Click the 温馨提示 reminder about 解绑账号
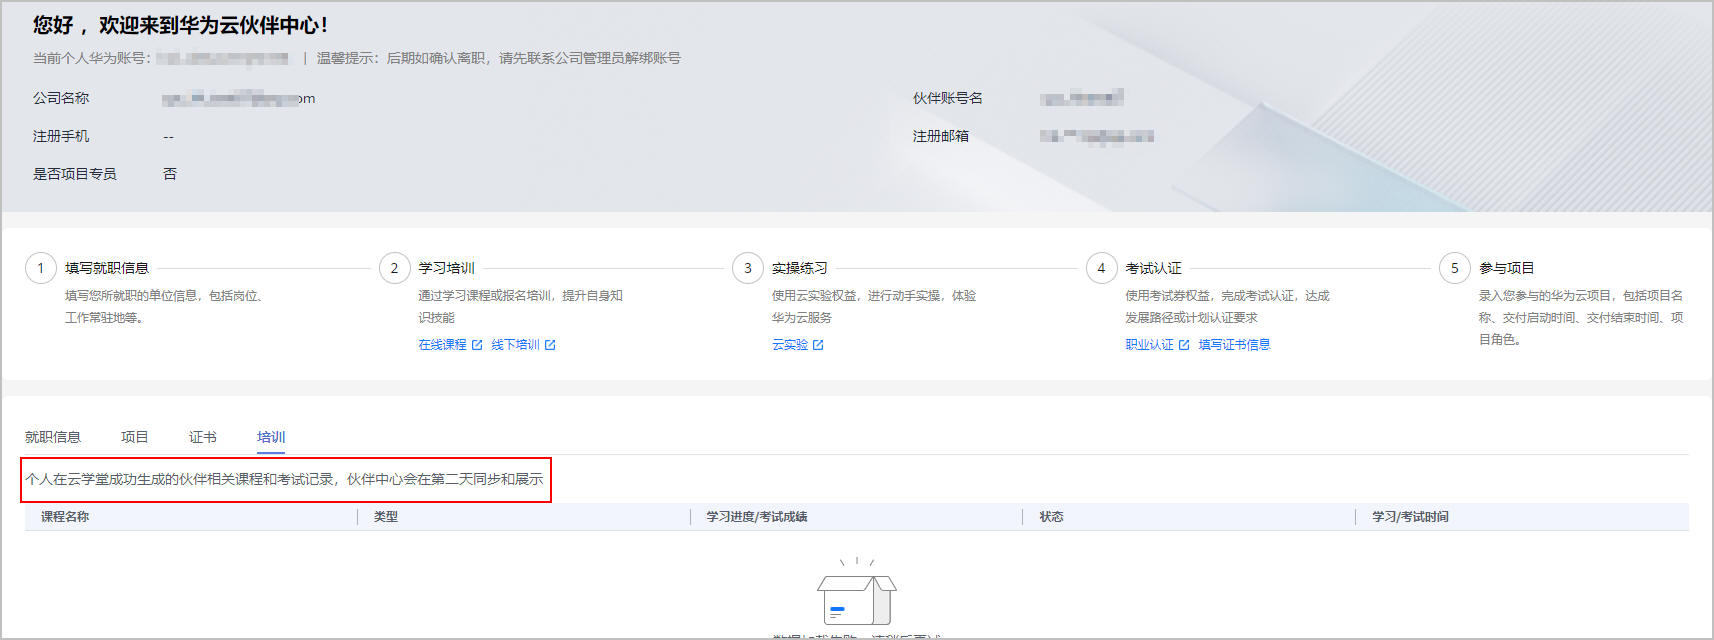 pos(499,58)
